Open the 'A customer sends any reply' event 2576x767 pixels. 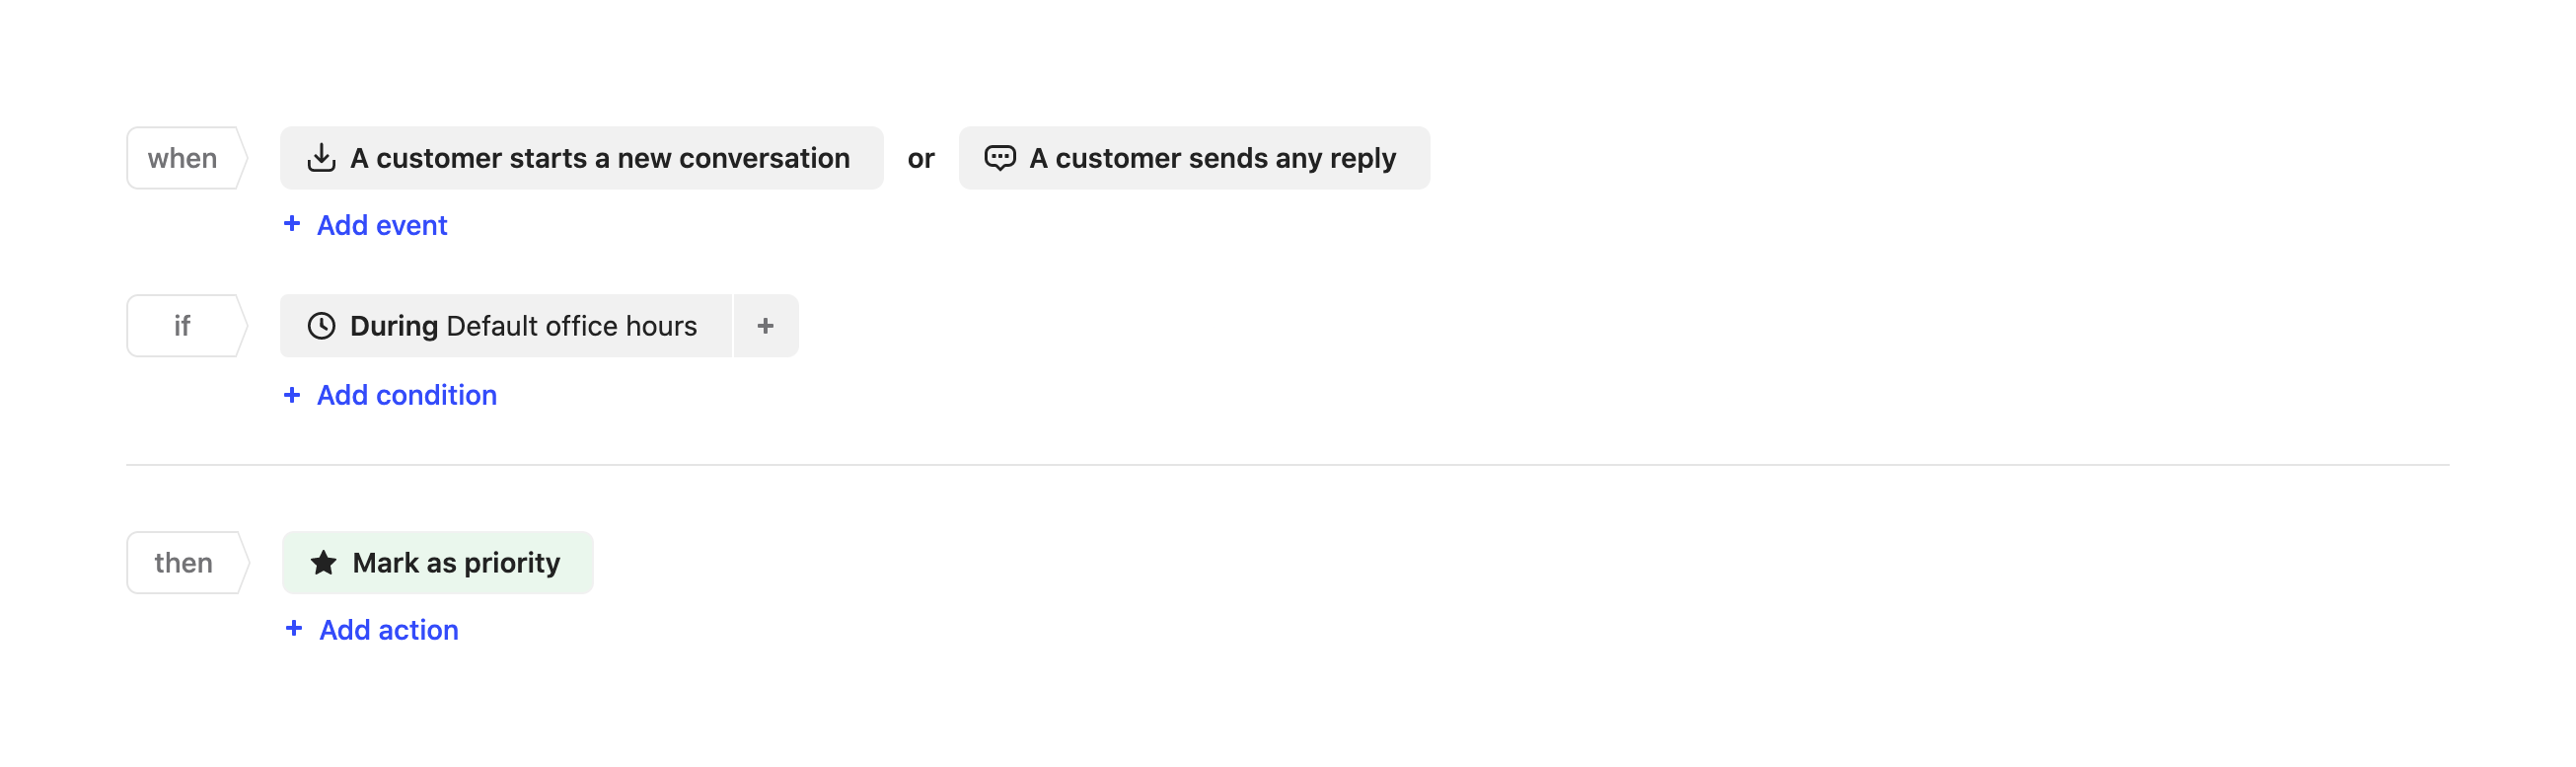[x=1211, y=158]
